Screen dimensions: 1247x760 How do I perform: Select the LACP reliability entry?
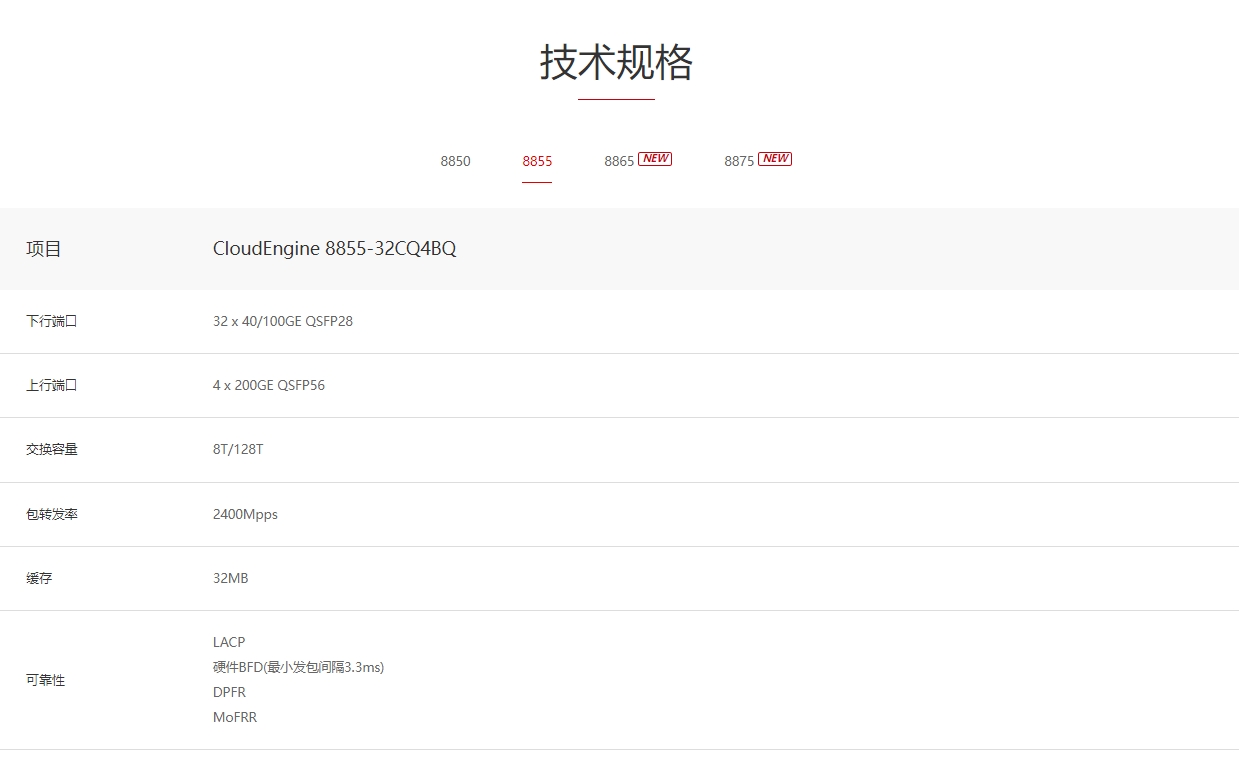(x=229, y=642)
